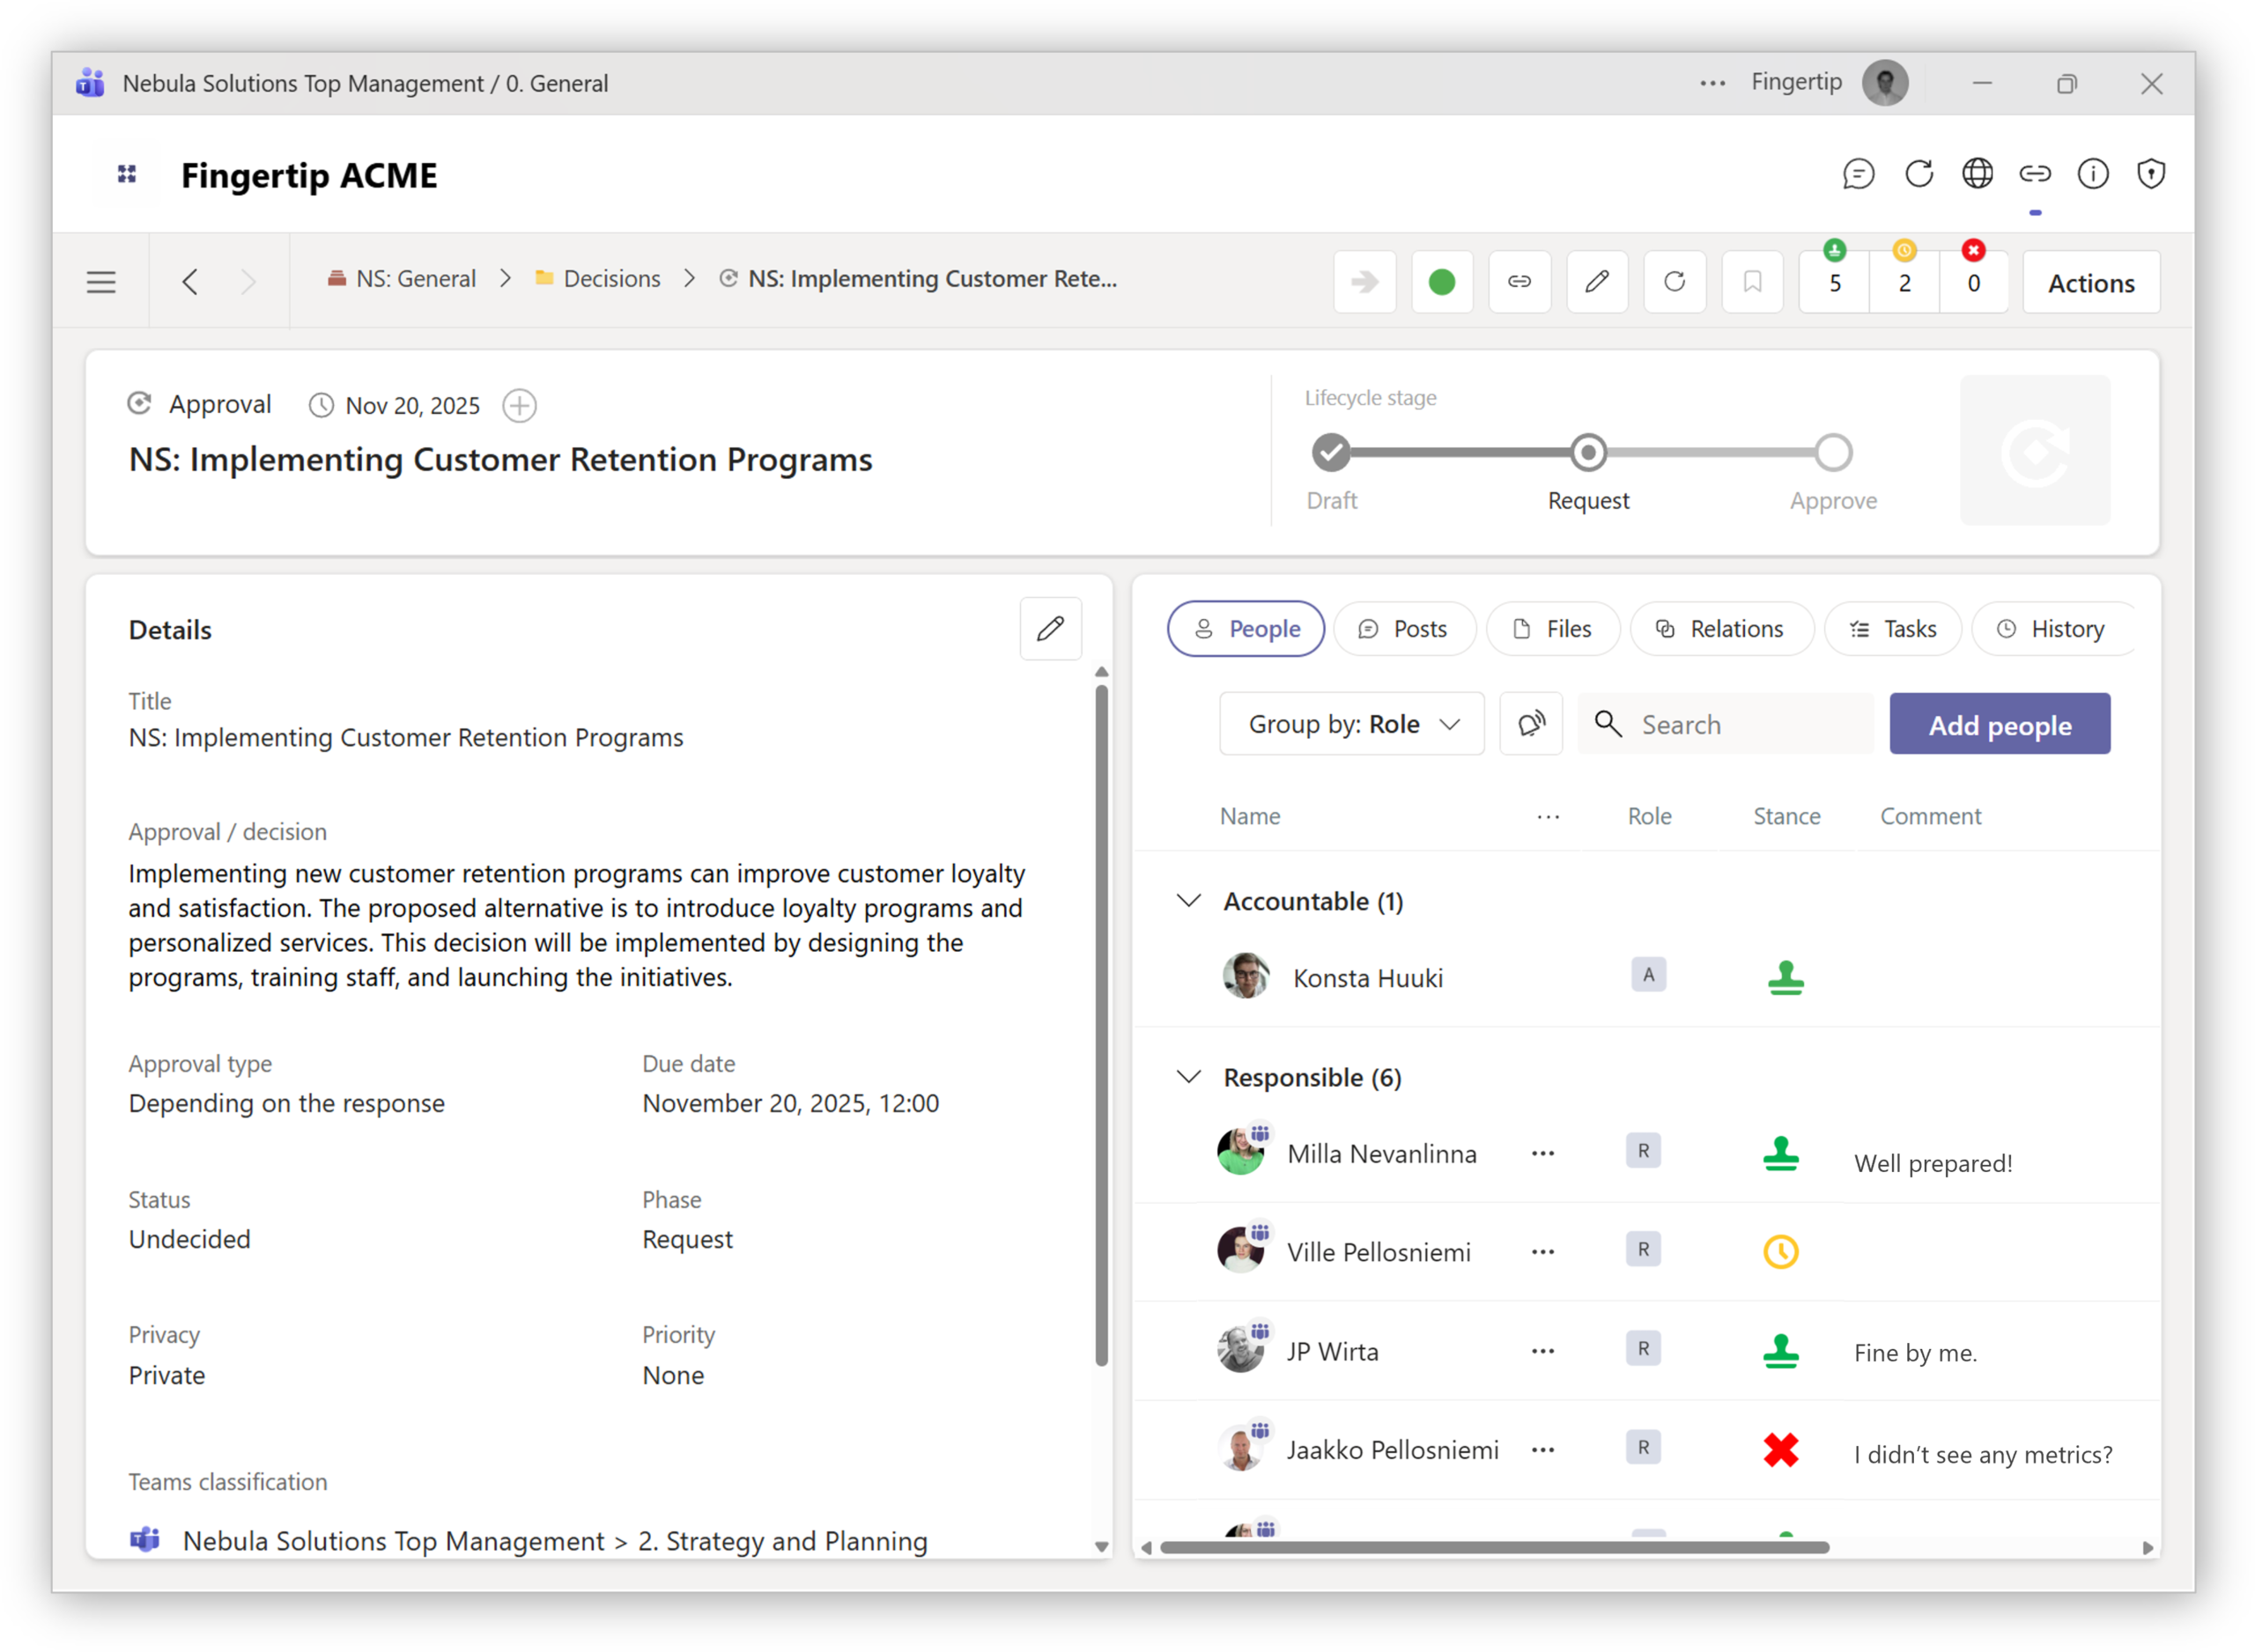Click pencil edit icon in Details panel
Screen dimensions: 2255x1652
tap(1050, 629)
